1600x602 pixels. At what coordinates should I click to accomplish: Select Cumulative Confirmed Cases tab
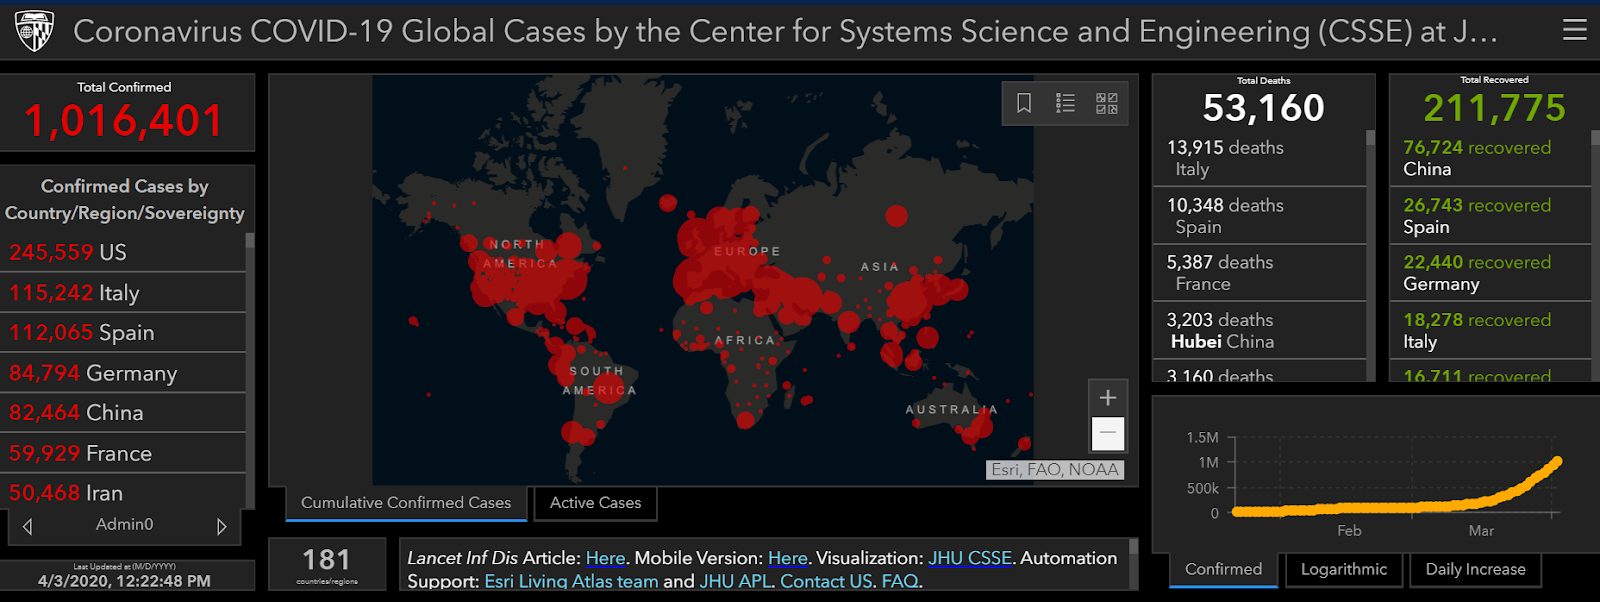[x=406, y=503]
